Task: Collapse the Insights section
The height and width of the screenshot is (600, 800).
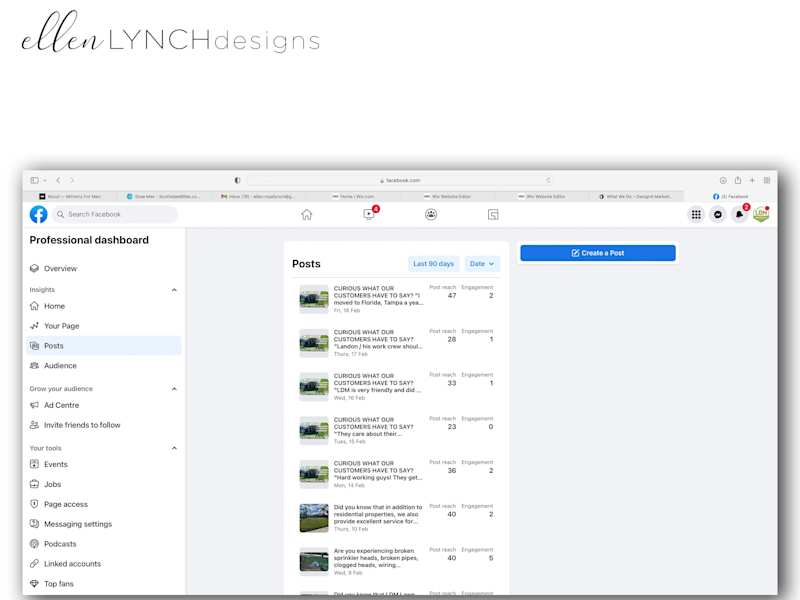Action: 174,290
